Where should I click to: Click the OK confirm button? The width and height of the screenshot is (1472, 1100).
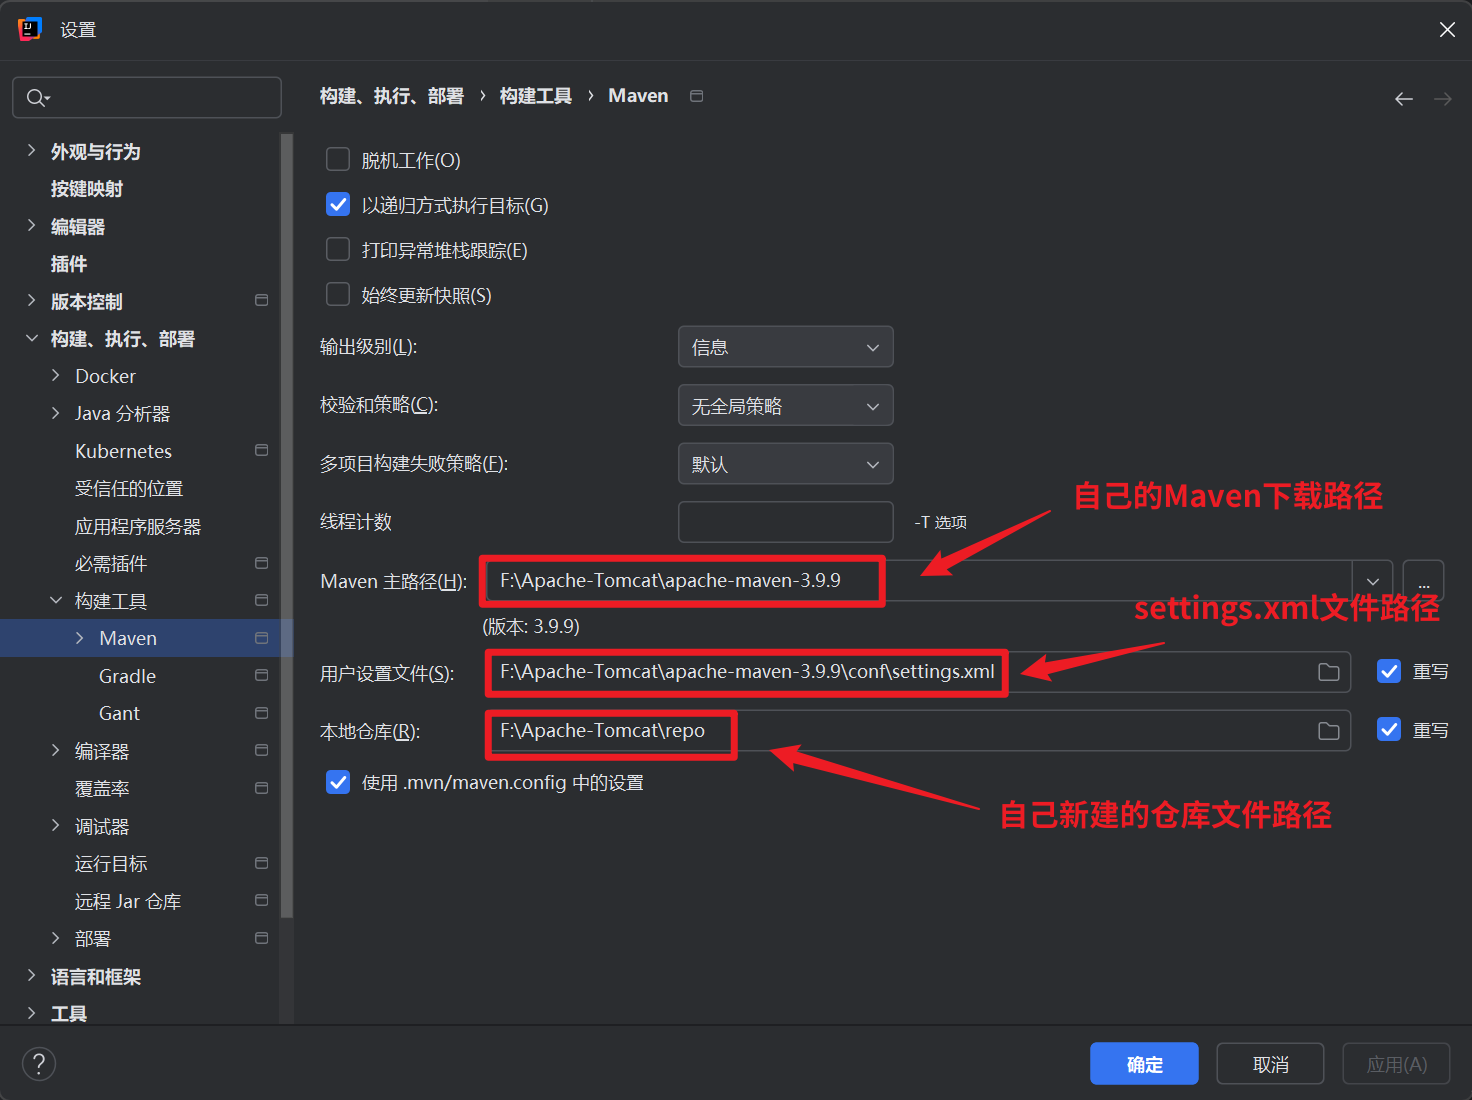[1144, 1064]
